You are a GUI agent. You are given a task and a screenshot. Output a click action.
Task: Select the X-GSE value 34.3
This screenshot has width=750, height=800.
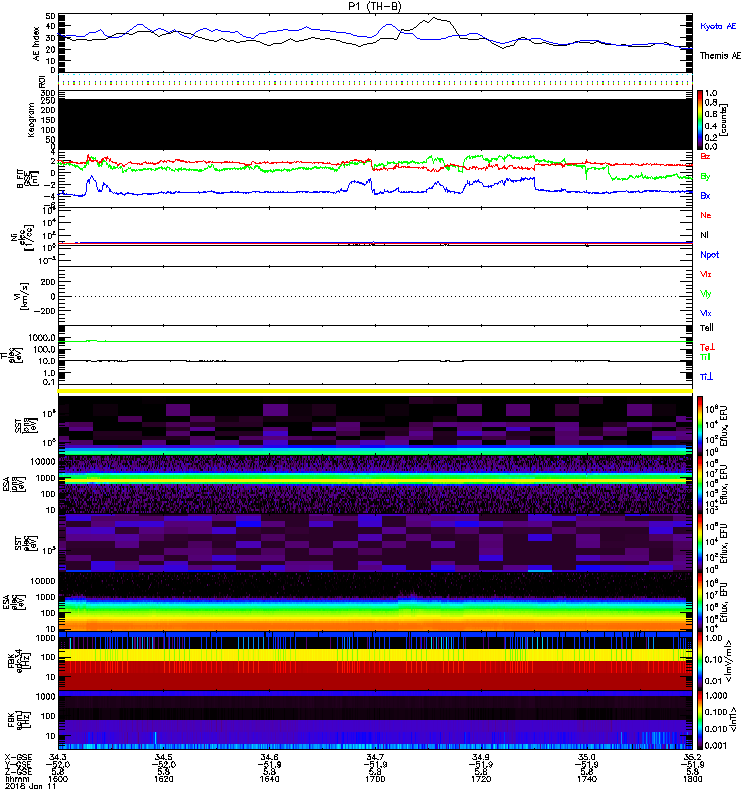pyautogui.click(x=58, y=757)
